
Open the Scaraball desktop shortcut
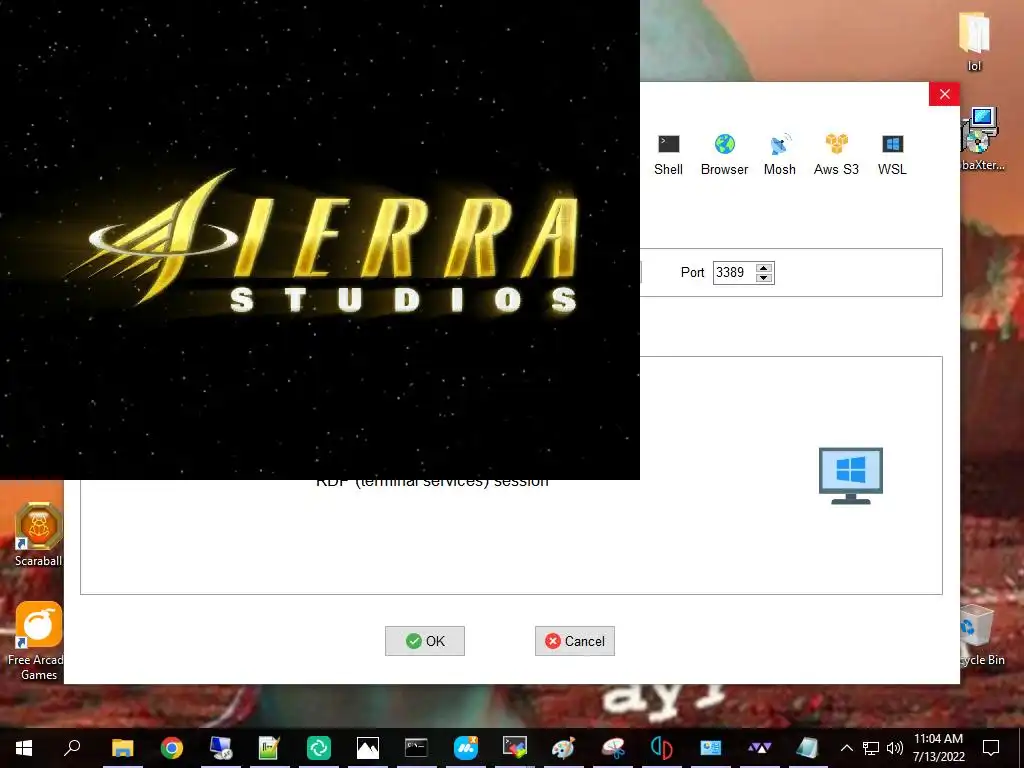39,534
